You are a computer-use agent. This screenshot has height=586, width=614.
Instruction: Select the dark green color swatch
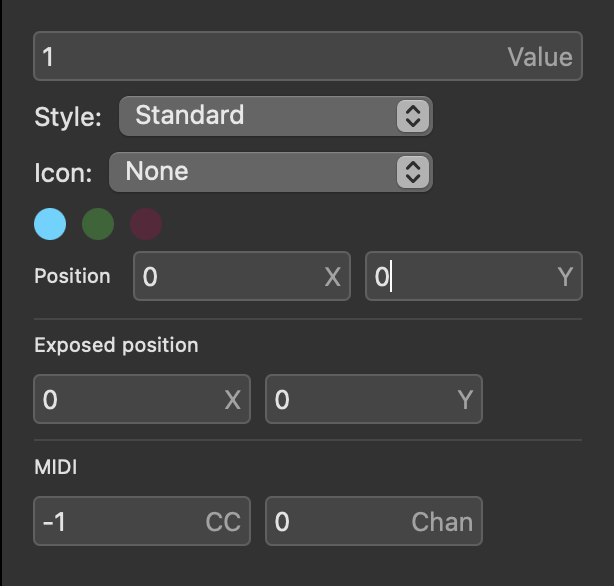(x=98, y=224)
